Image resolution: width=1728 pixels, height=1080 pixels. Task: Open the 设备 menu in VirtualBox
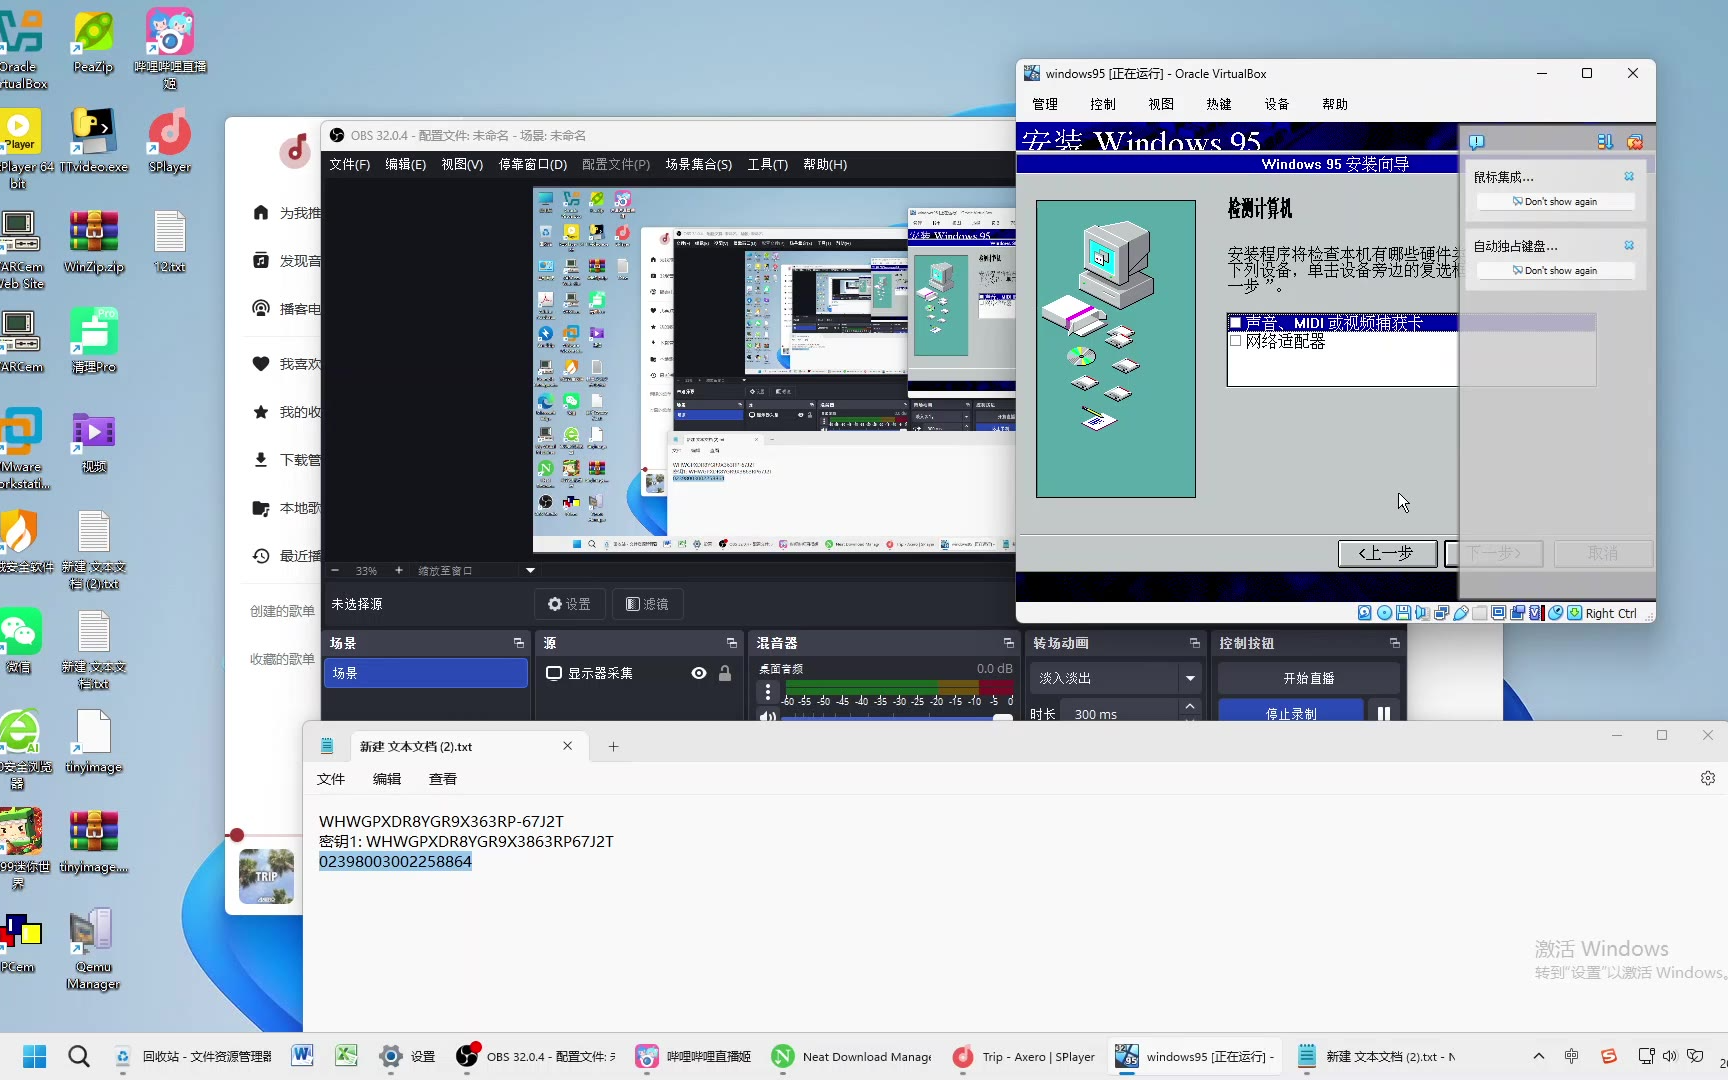click(x=1276, y=104)
